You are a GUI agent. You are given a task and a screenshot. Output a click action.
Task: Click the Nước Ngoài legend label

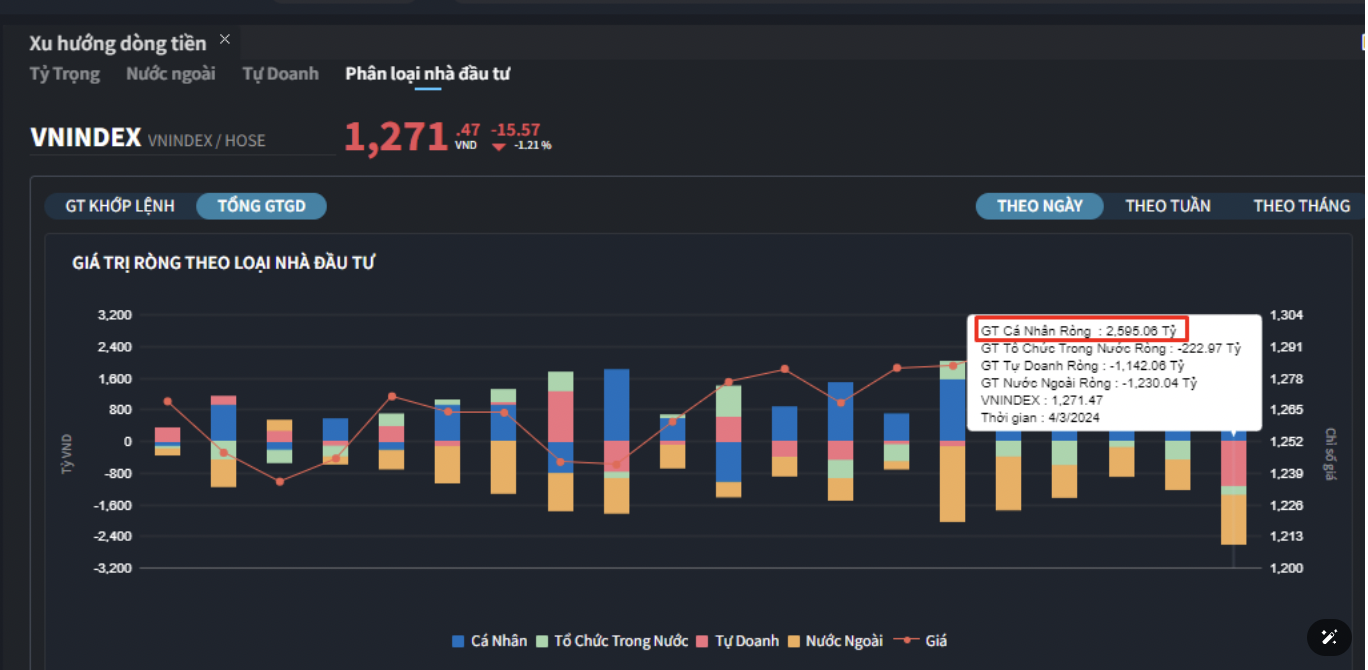click(x=844, y=641)
